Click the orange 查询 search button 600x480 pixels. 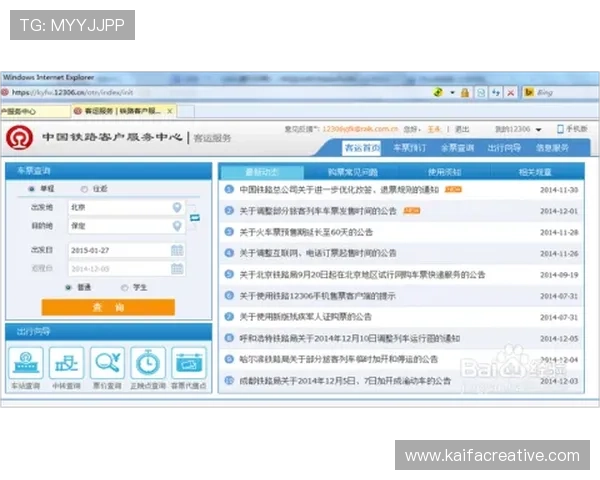tap(108, 307)
